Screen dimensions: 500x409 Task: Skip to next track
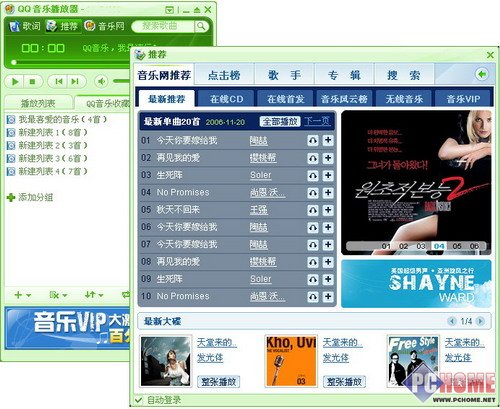tap(75, 81)
